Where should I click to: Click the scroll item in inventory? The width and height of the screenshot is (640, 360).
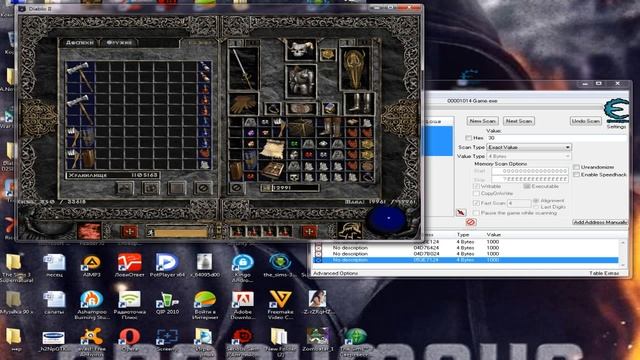[x=272, y=149]
